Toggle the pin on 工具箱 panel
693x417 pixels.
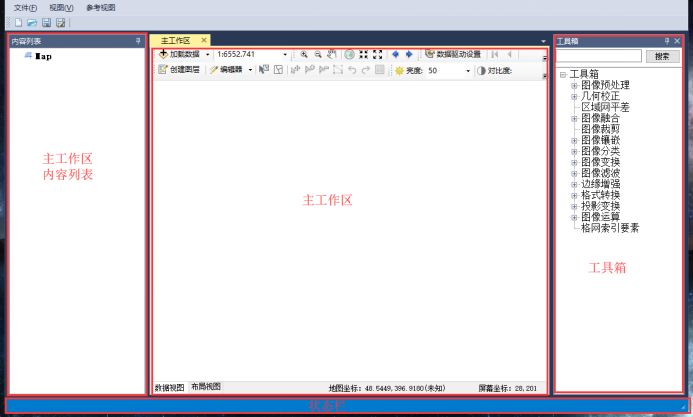[667, 41]
